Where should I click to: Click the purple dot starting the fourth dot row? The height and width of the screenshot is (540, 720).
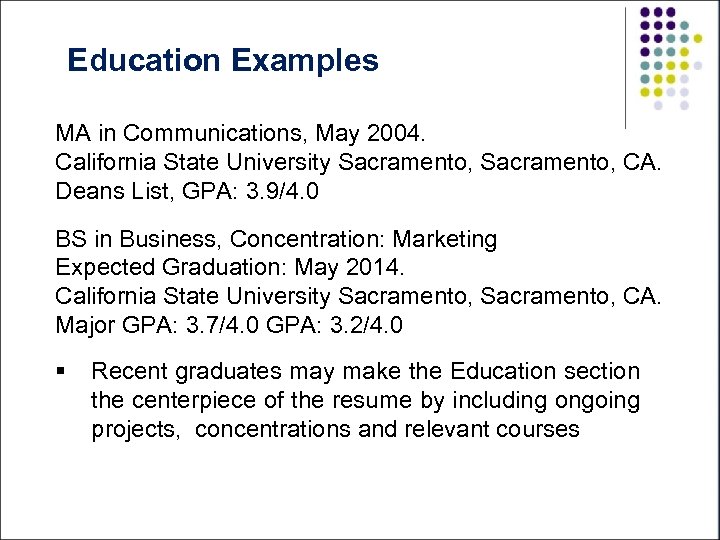click(645, 52)
